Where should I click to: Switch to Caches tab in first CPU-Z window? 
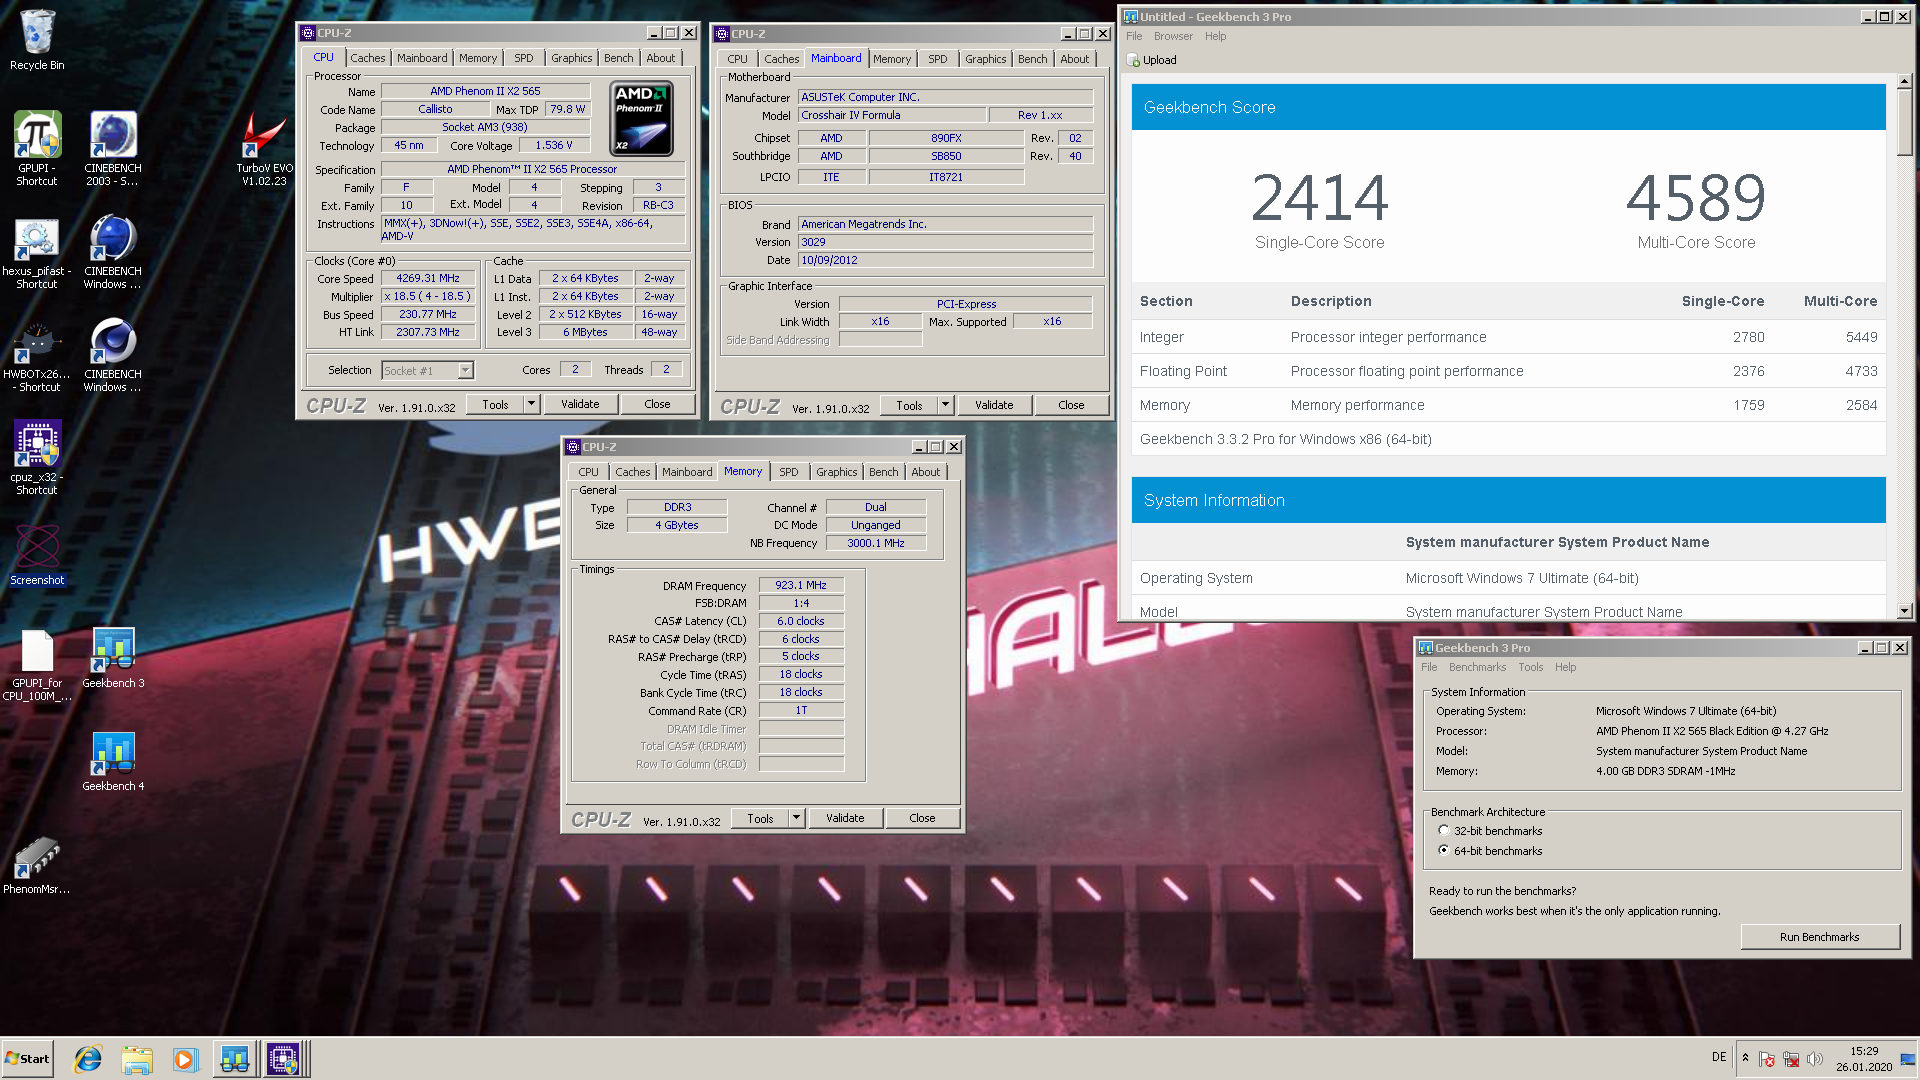coord(367,58)
